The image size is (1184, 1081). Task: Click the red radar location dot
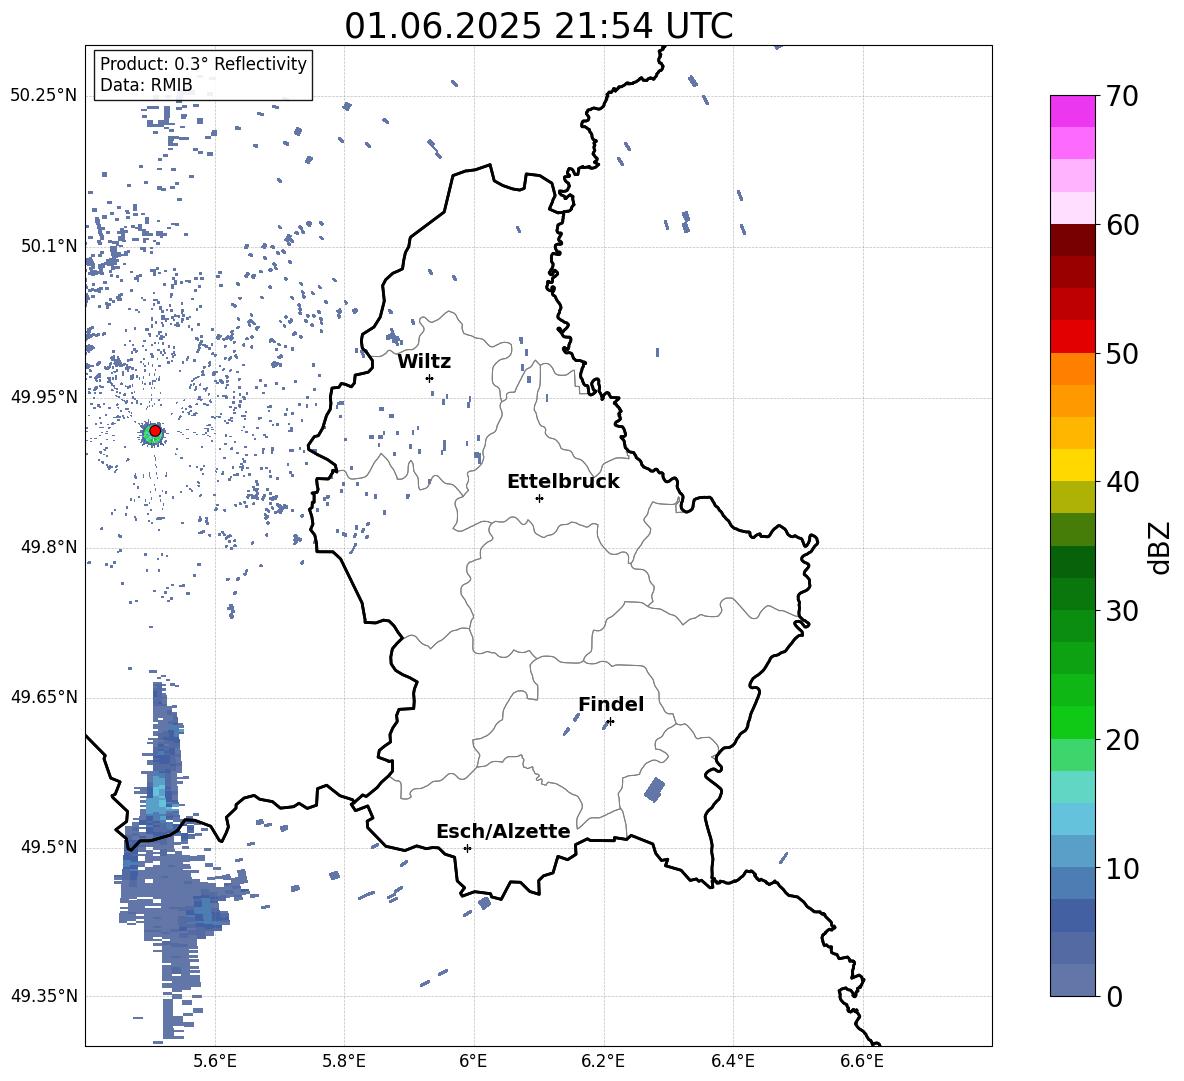click(155, 431)
